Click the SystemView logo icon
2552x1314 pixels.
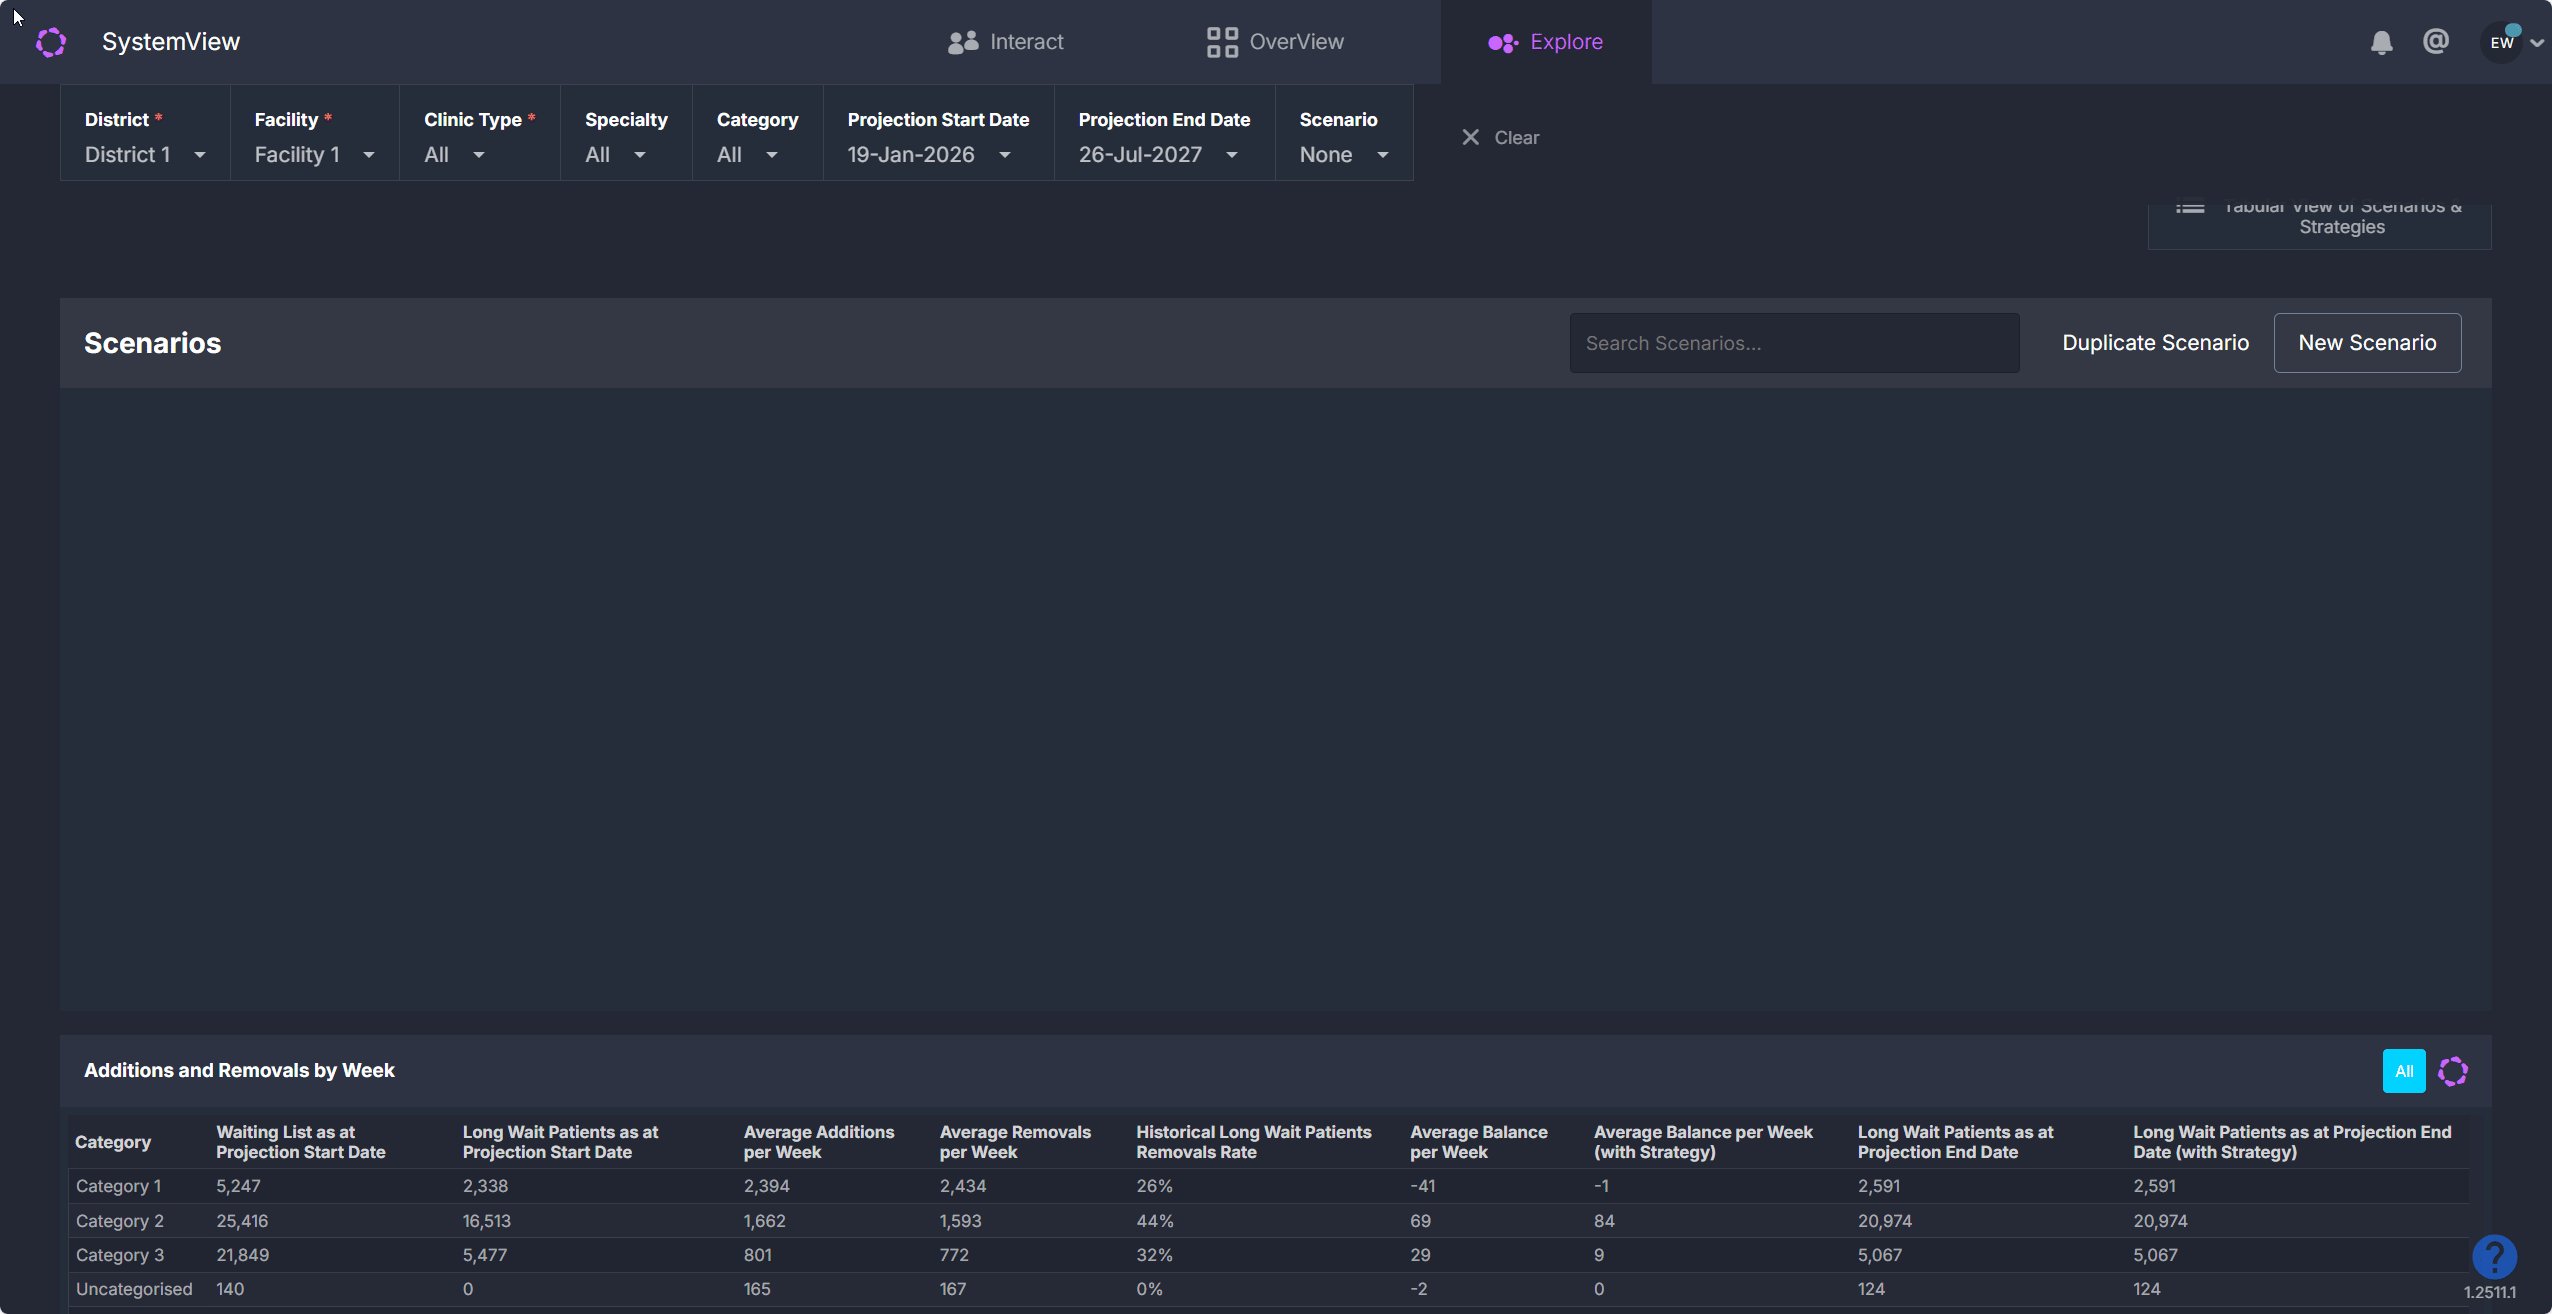(x=51, y=42)
